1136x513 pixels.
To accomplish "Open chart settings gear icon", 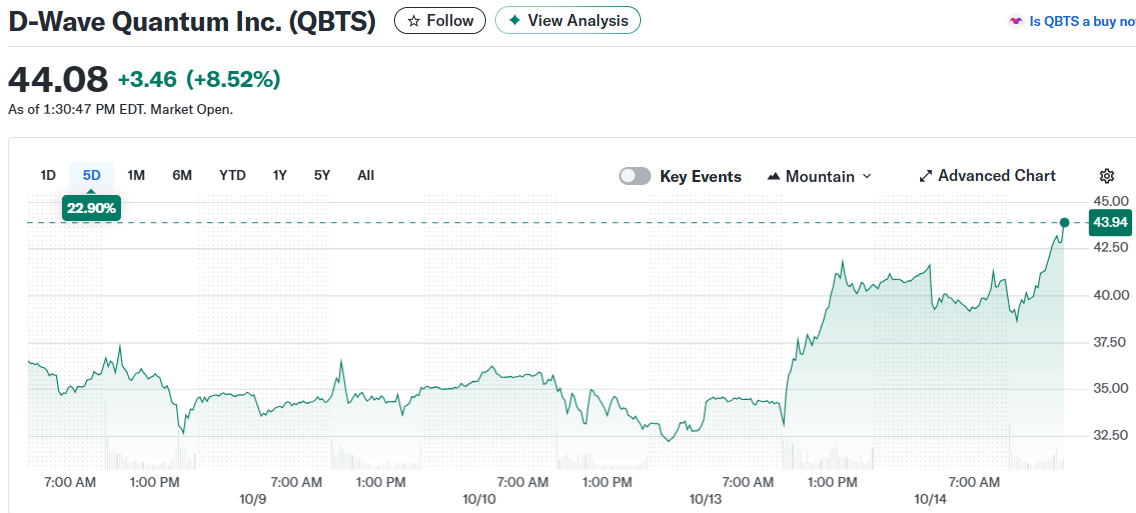I will click(x=1107, y=176).
